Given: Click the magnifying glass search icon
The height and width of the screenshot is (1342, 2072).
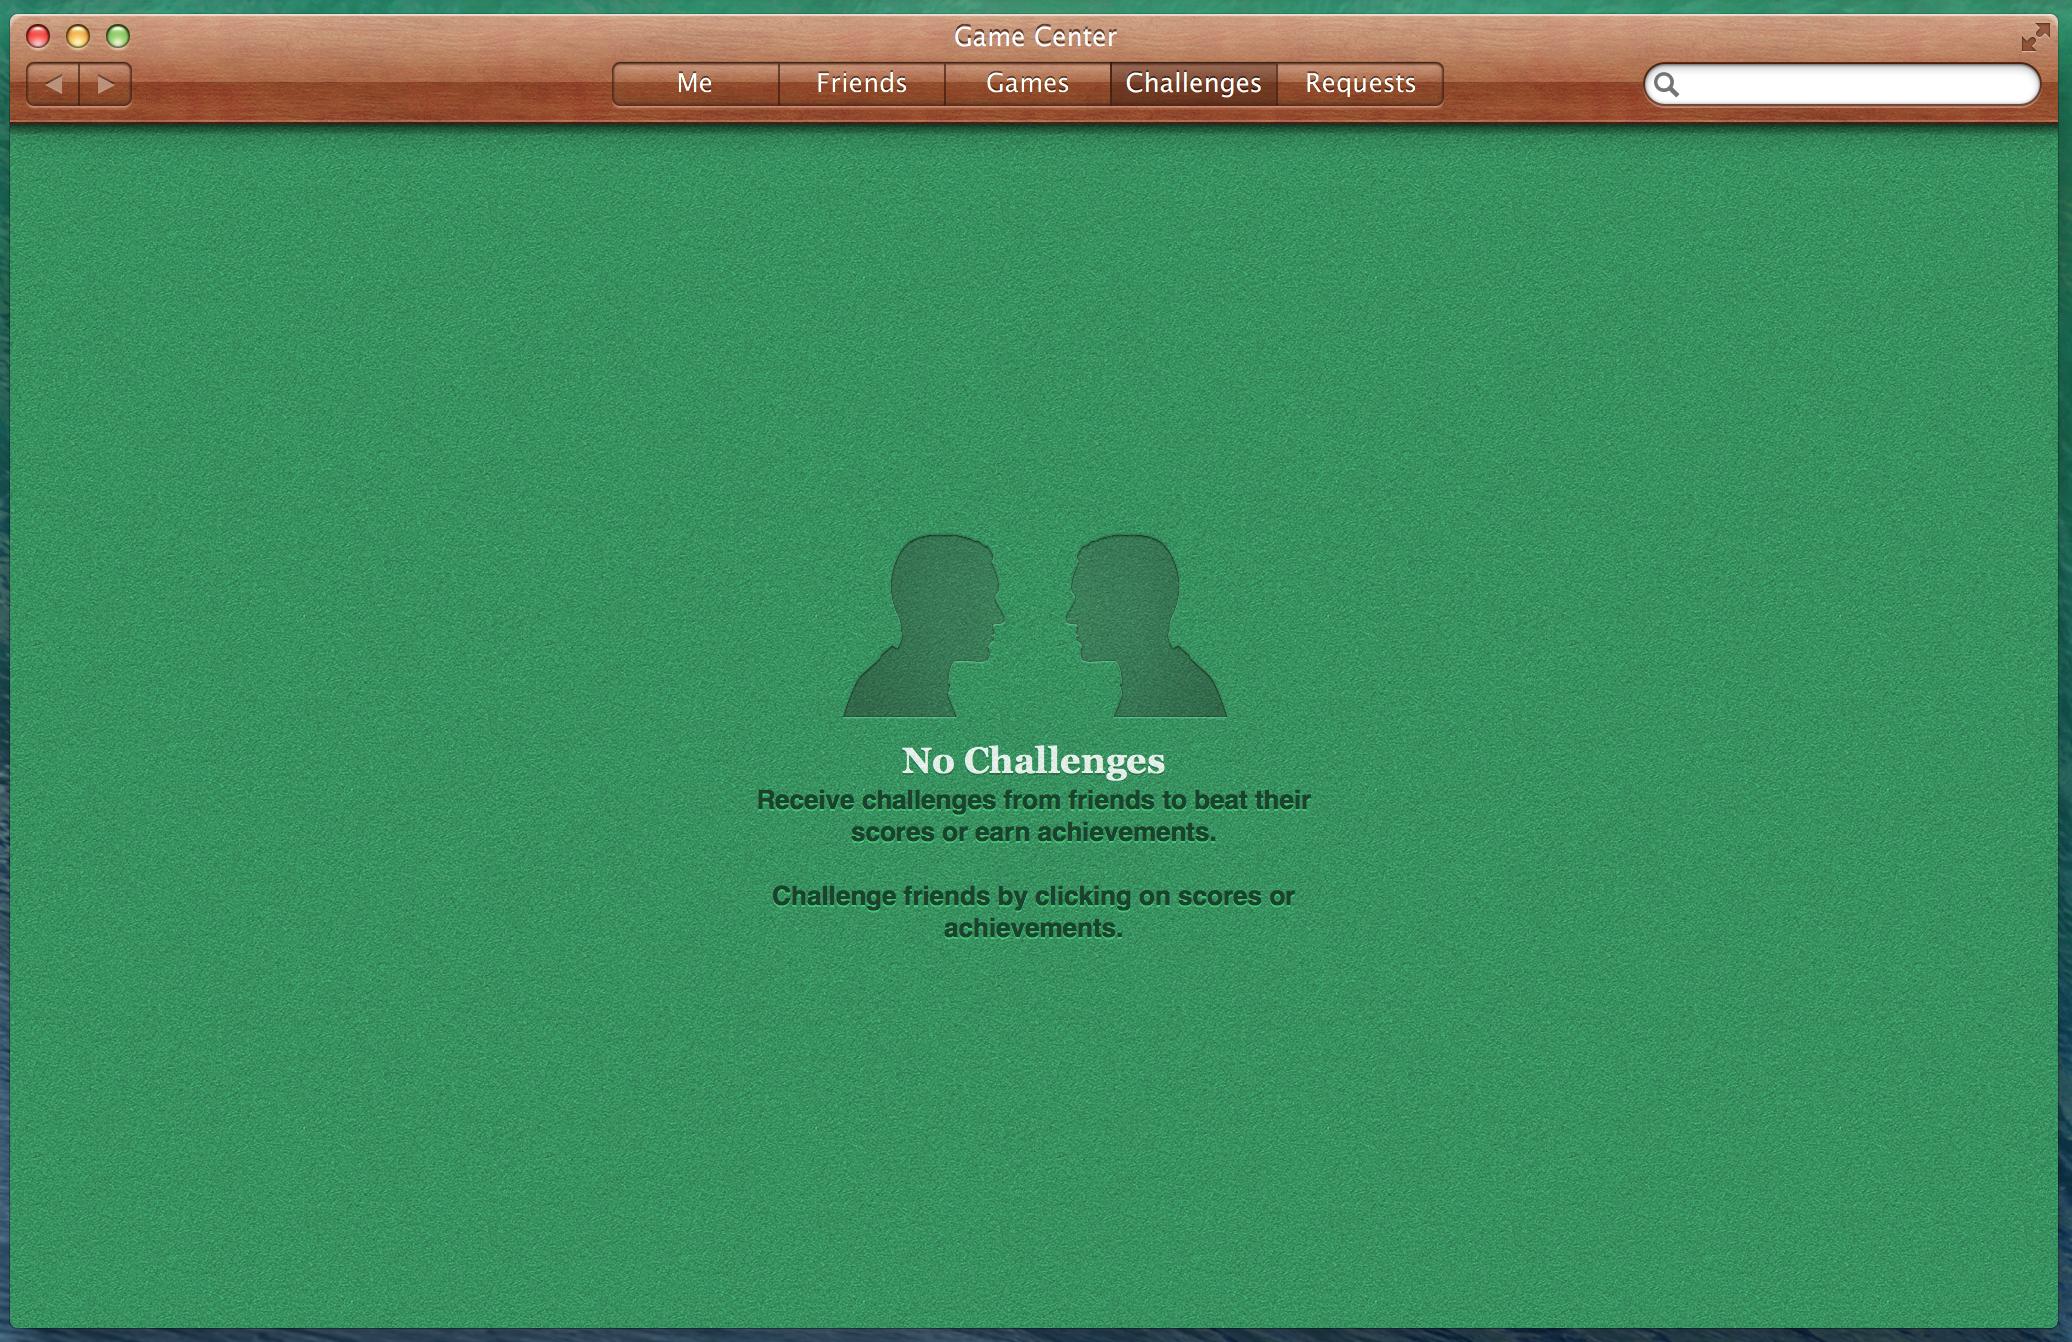Looking at the screenshot, I should [1666, 85].
